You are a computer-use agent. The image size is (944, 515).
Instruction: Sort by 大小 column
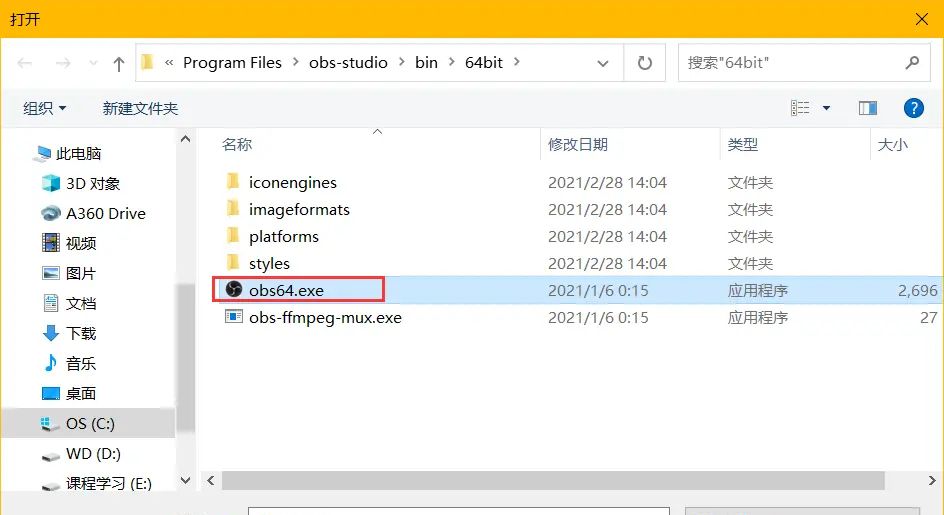click(x=893, y=145)
